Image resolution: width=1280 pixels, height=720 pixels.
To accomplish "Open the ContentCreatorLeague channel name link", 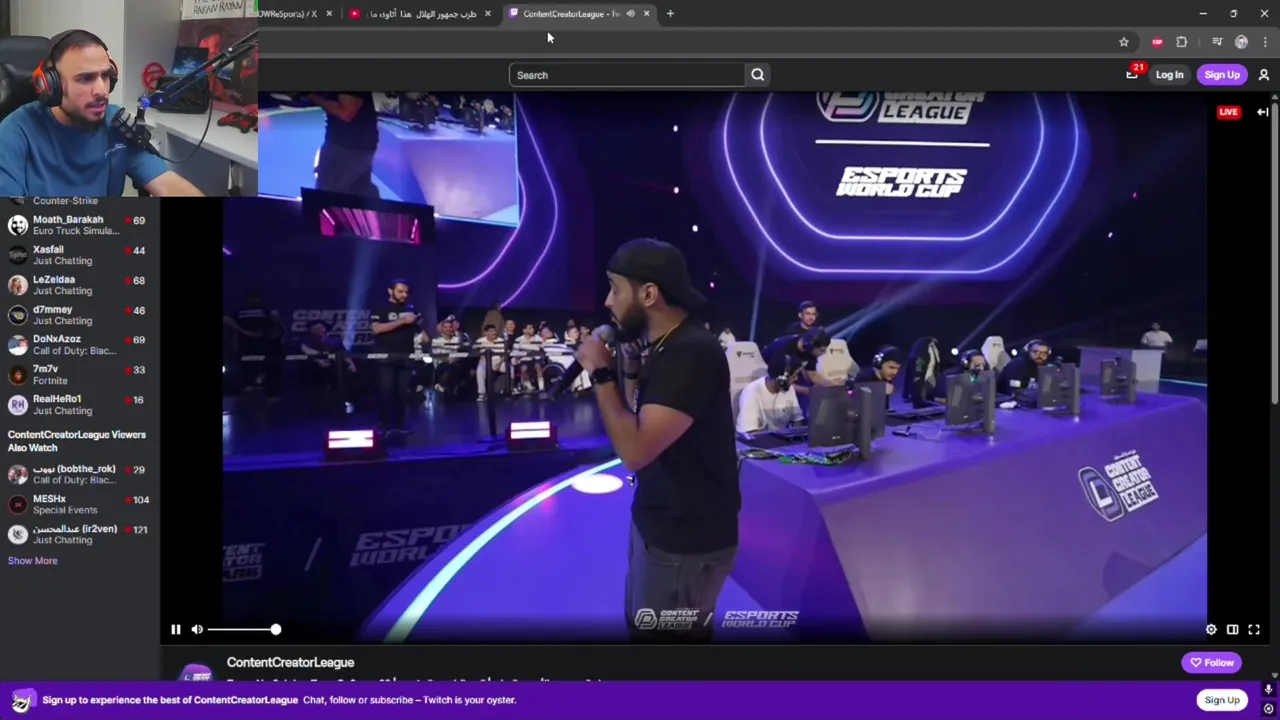I will coord(290,662).
